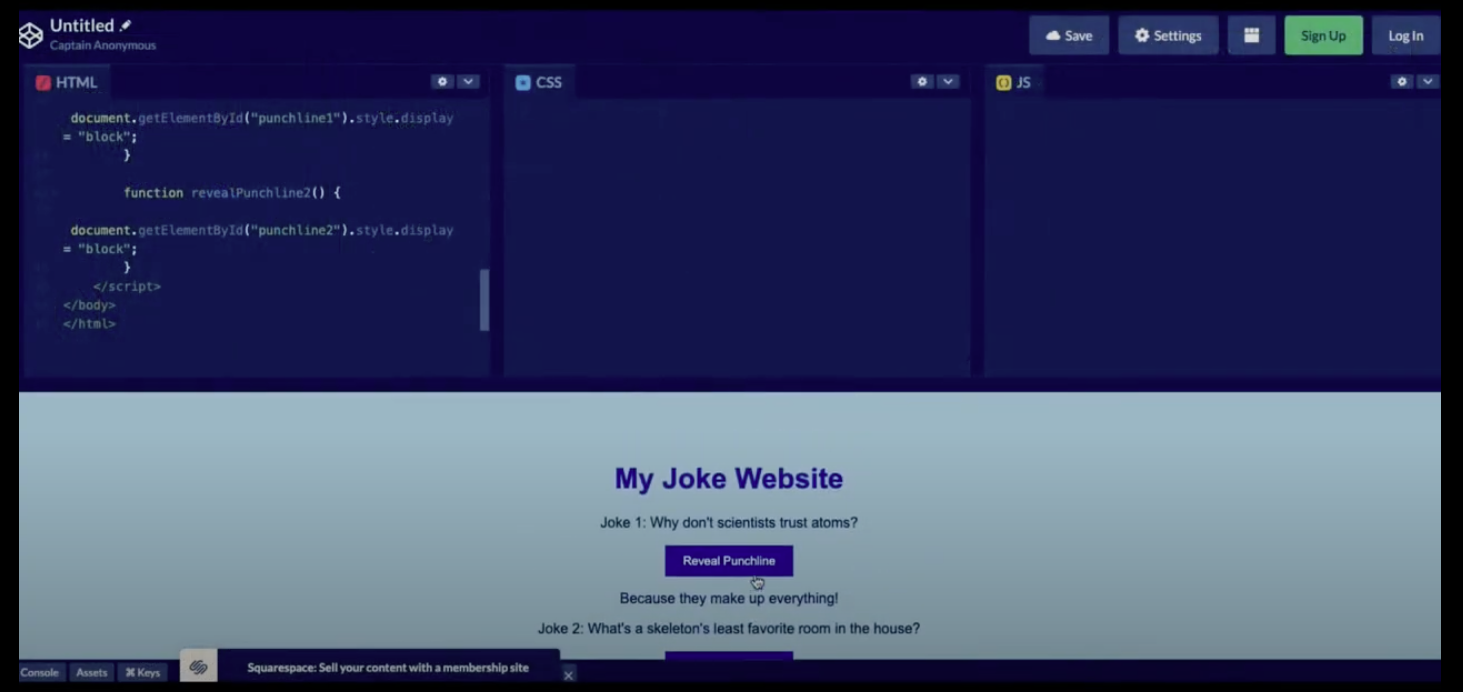1463x692 pixels.
Task: Edit the pen title with pencil icon
Action: click(126, 26)
